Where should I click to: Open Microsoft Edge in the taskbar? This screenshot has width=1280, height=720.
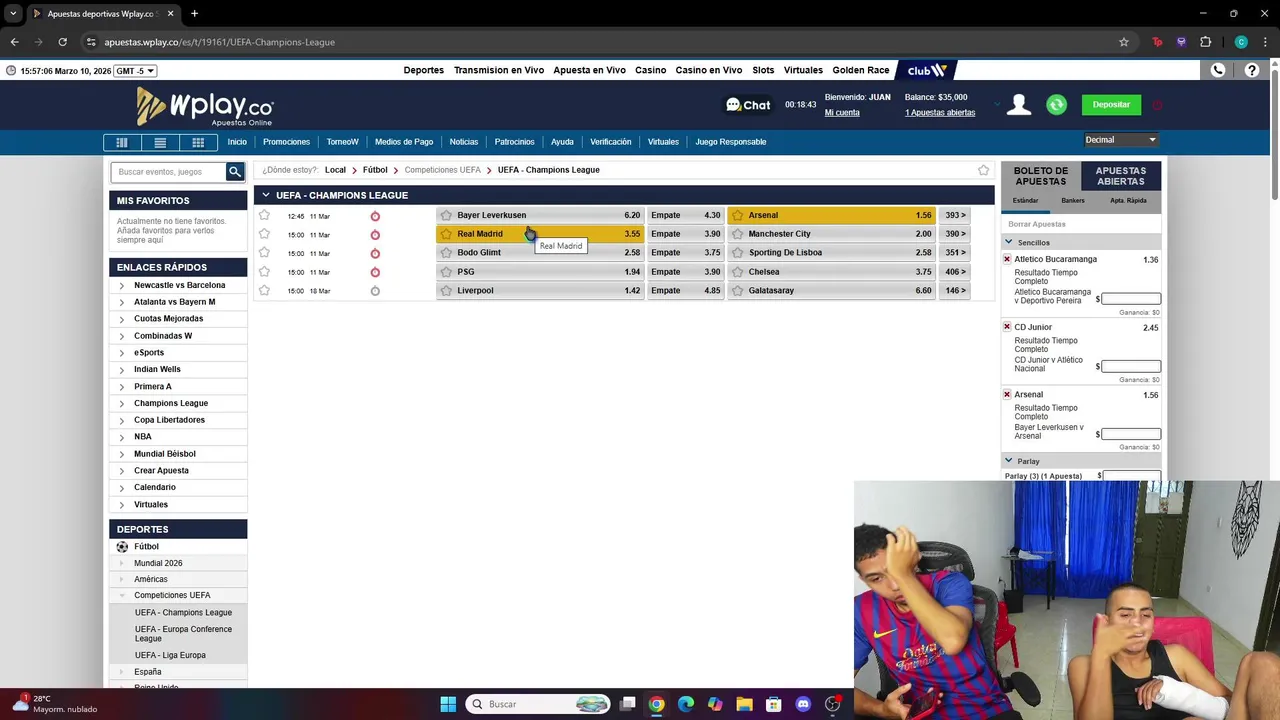[686, 704]
